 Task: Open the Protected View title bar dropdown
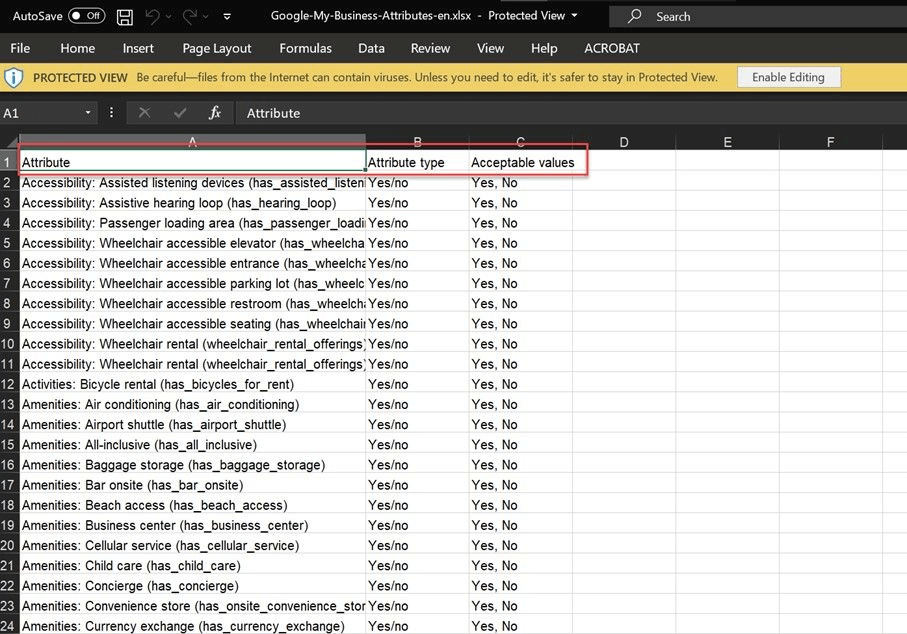(573, 16)
